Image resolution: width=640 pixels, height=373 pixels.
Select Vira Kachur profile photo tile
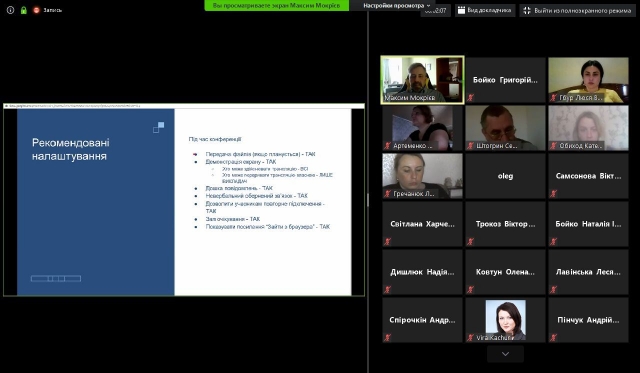pyautogui.click(x=505, y=320)
